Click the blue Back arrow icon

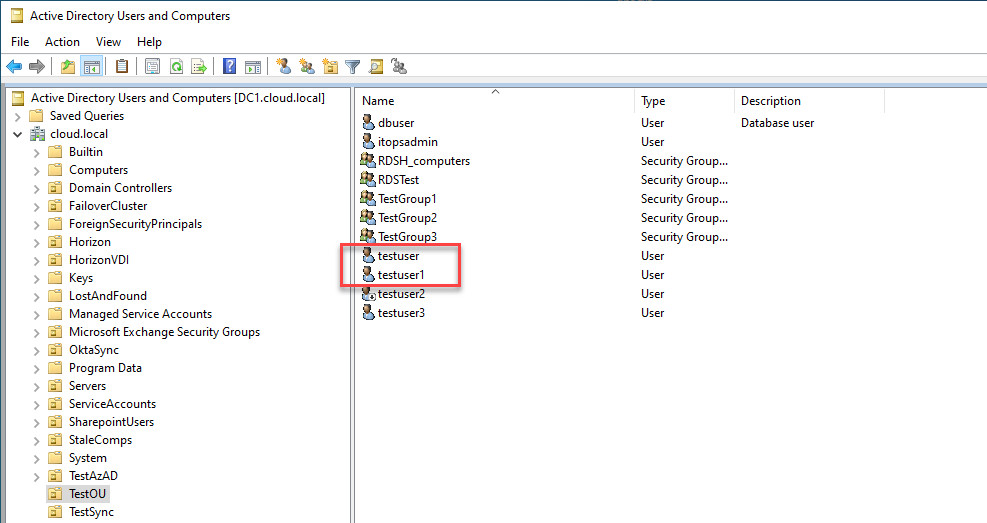click(14, 66)
